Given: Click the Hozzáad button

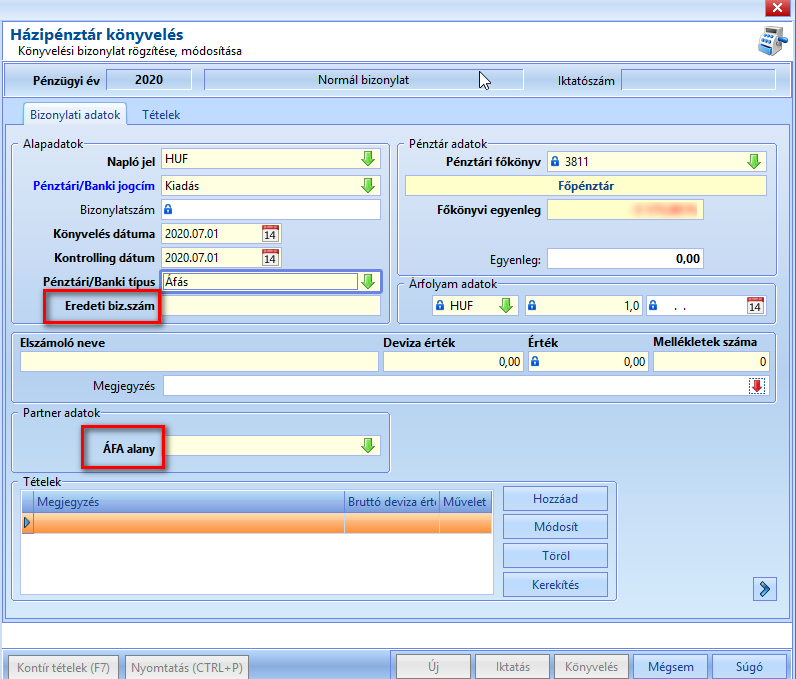Looking at the screenshot, I should tap(555, 499).
